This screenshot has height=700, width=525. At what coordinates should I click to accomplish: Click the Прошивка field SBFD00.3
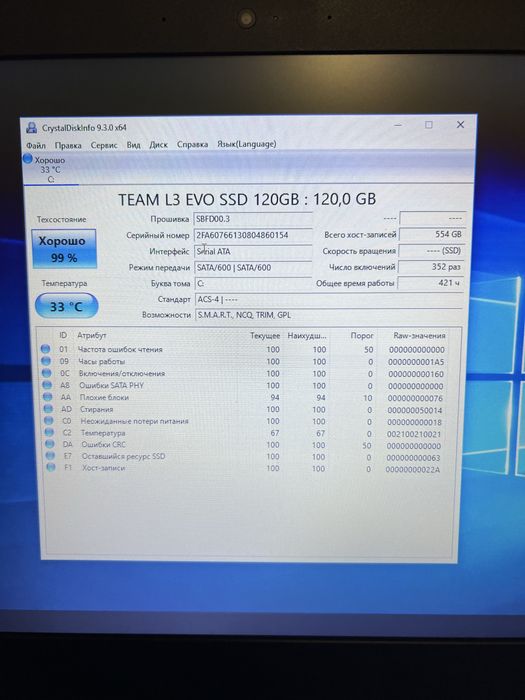tap(253, 219)
